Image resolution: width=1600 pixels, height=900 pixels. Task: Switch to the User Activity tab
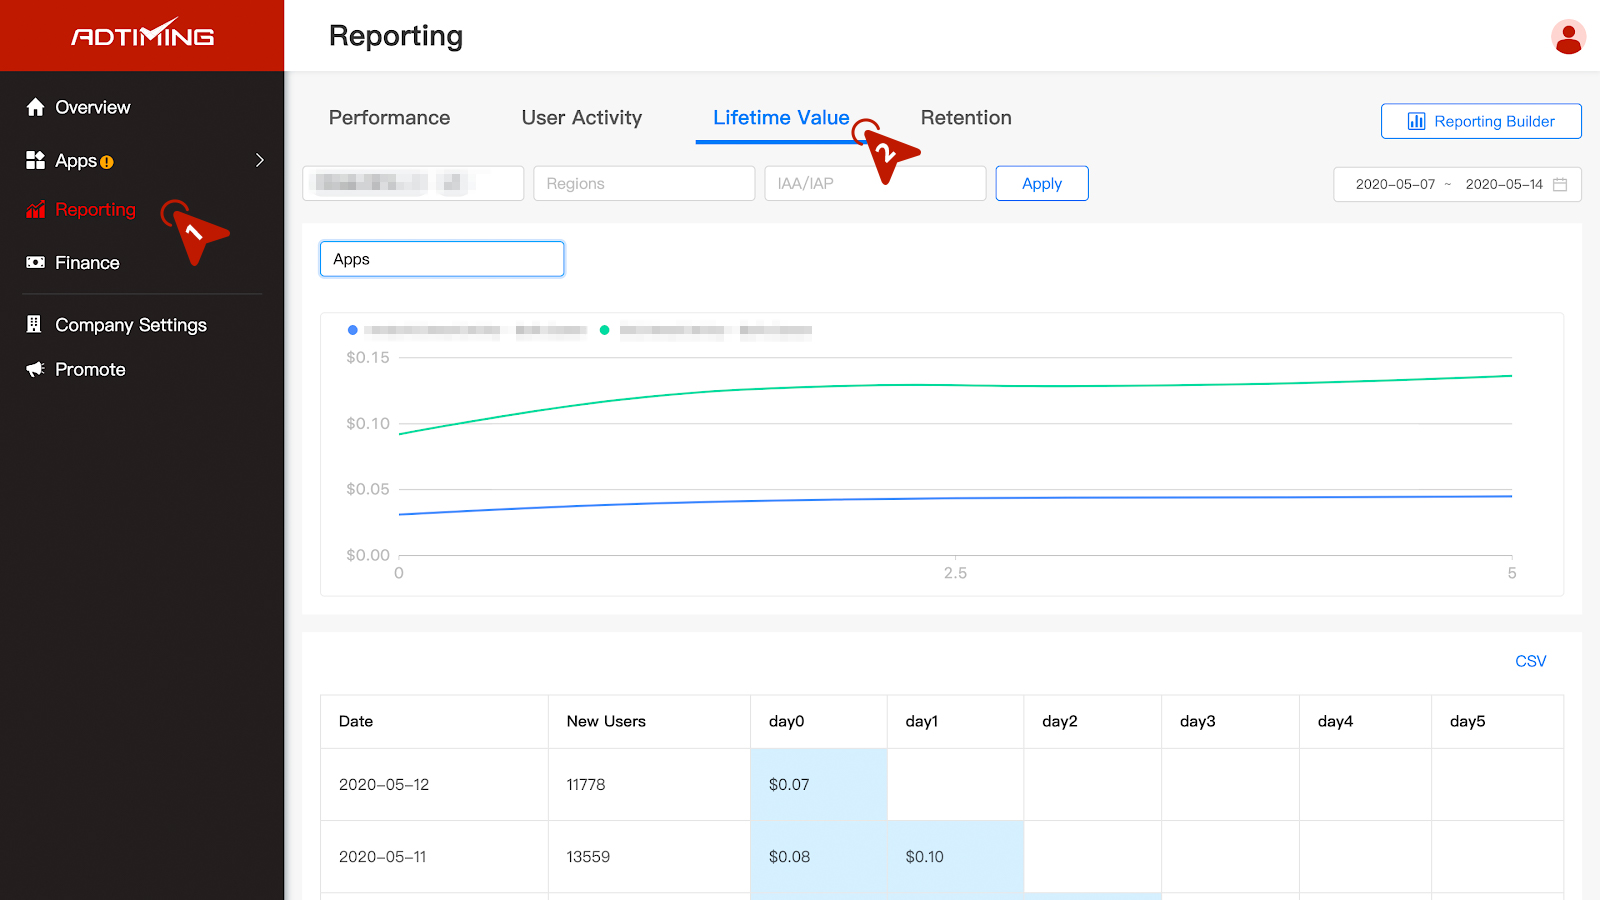coord(581,118)
